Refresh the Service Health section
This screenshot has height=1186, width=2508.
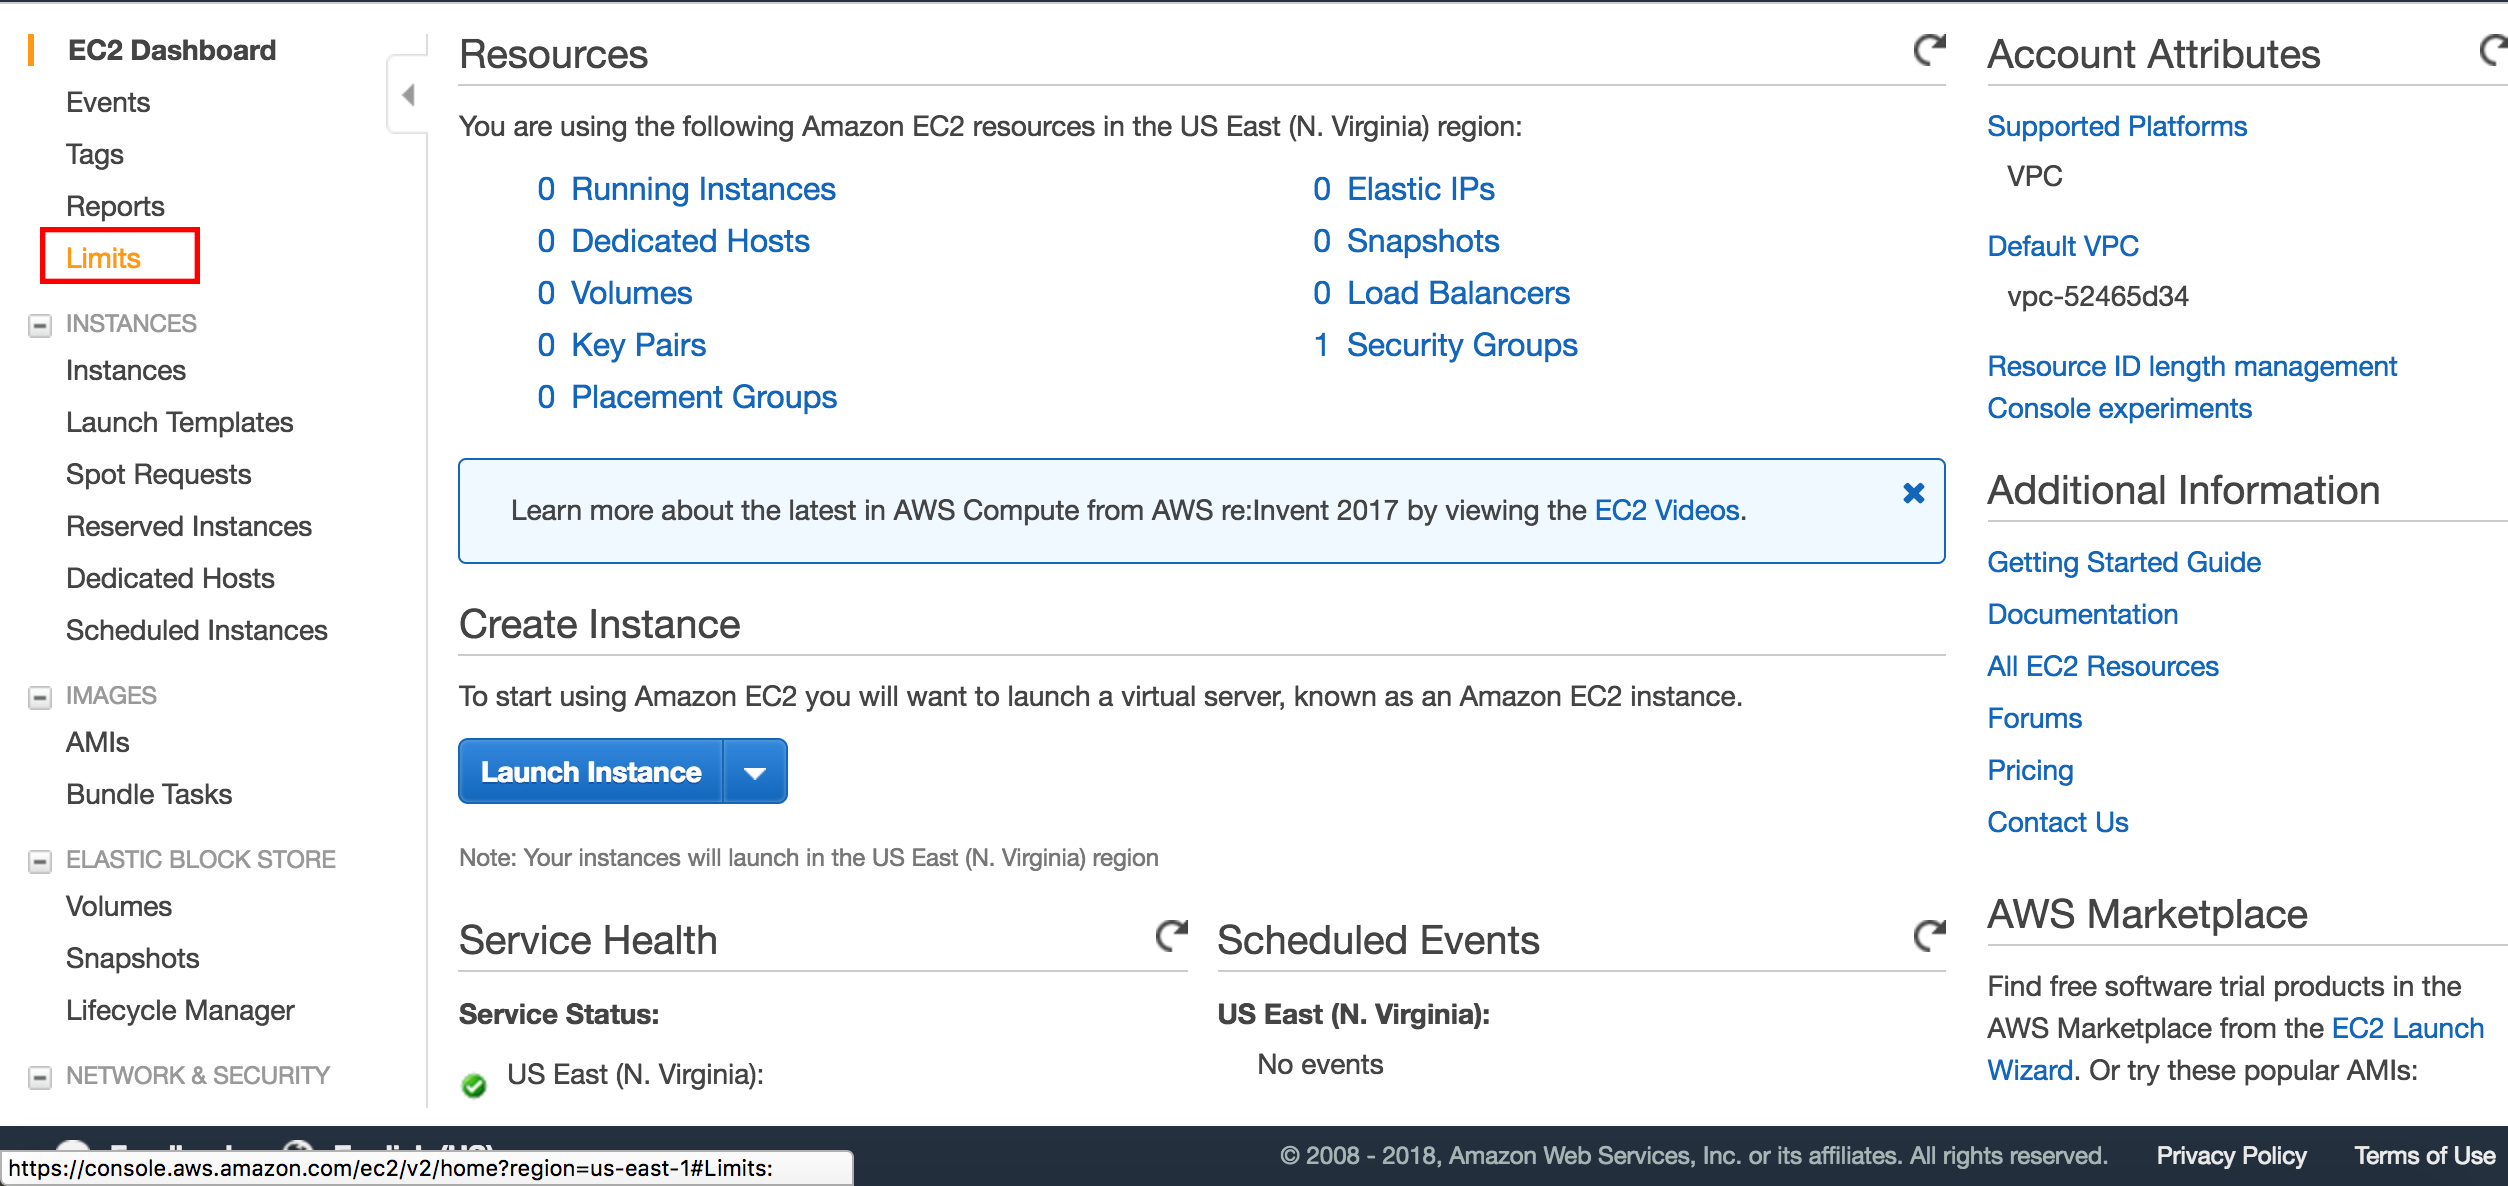(x=1171, y=936)
